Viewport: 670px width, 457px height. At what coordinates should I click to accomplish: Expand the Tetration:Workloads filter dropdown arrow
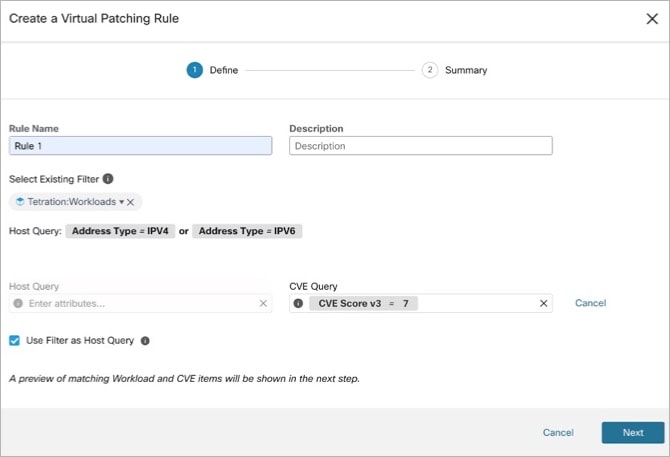pos(121,202)
